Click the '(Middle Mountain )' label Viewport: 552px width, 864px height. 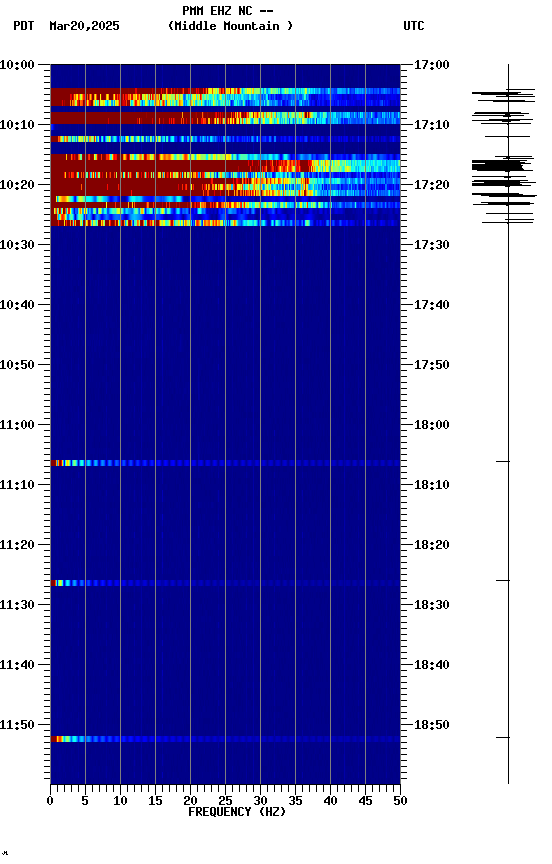pyautogui.click(x=230, y=26)
